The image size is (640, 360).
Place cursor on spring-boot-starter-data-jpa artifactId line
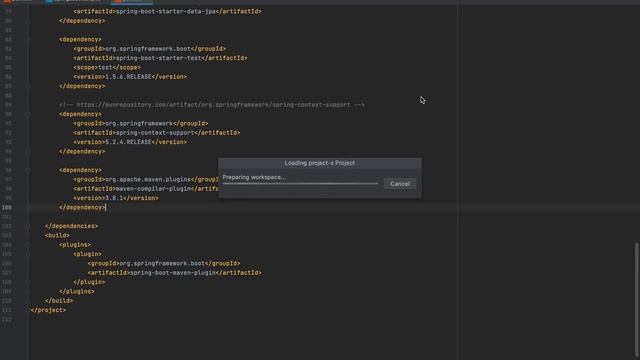(x=167, y=11)
